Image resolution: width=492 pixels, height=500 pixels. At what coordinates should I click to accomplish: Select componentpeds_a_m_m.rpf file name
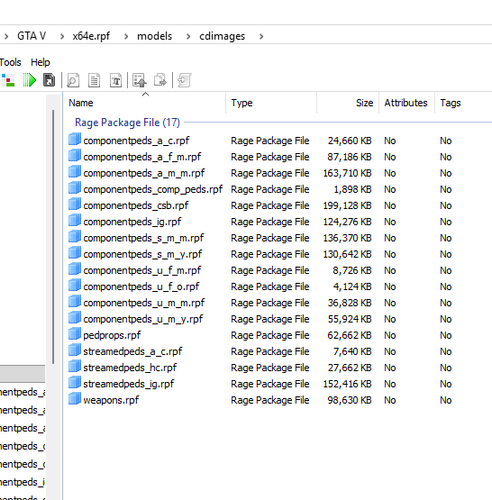click(x=144, y=173)
